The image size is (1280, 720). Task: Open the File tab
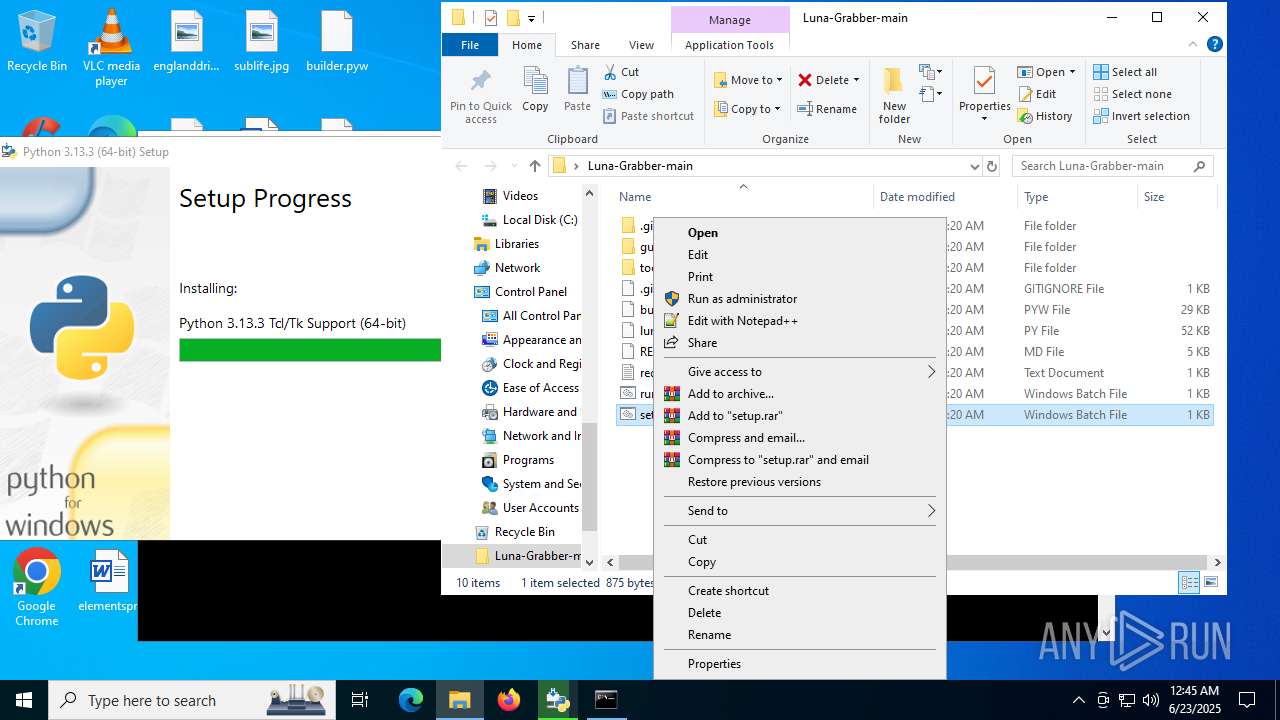tap(470, 45)
